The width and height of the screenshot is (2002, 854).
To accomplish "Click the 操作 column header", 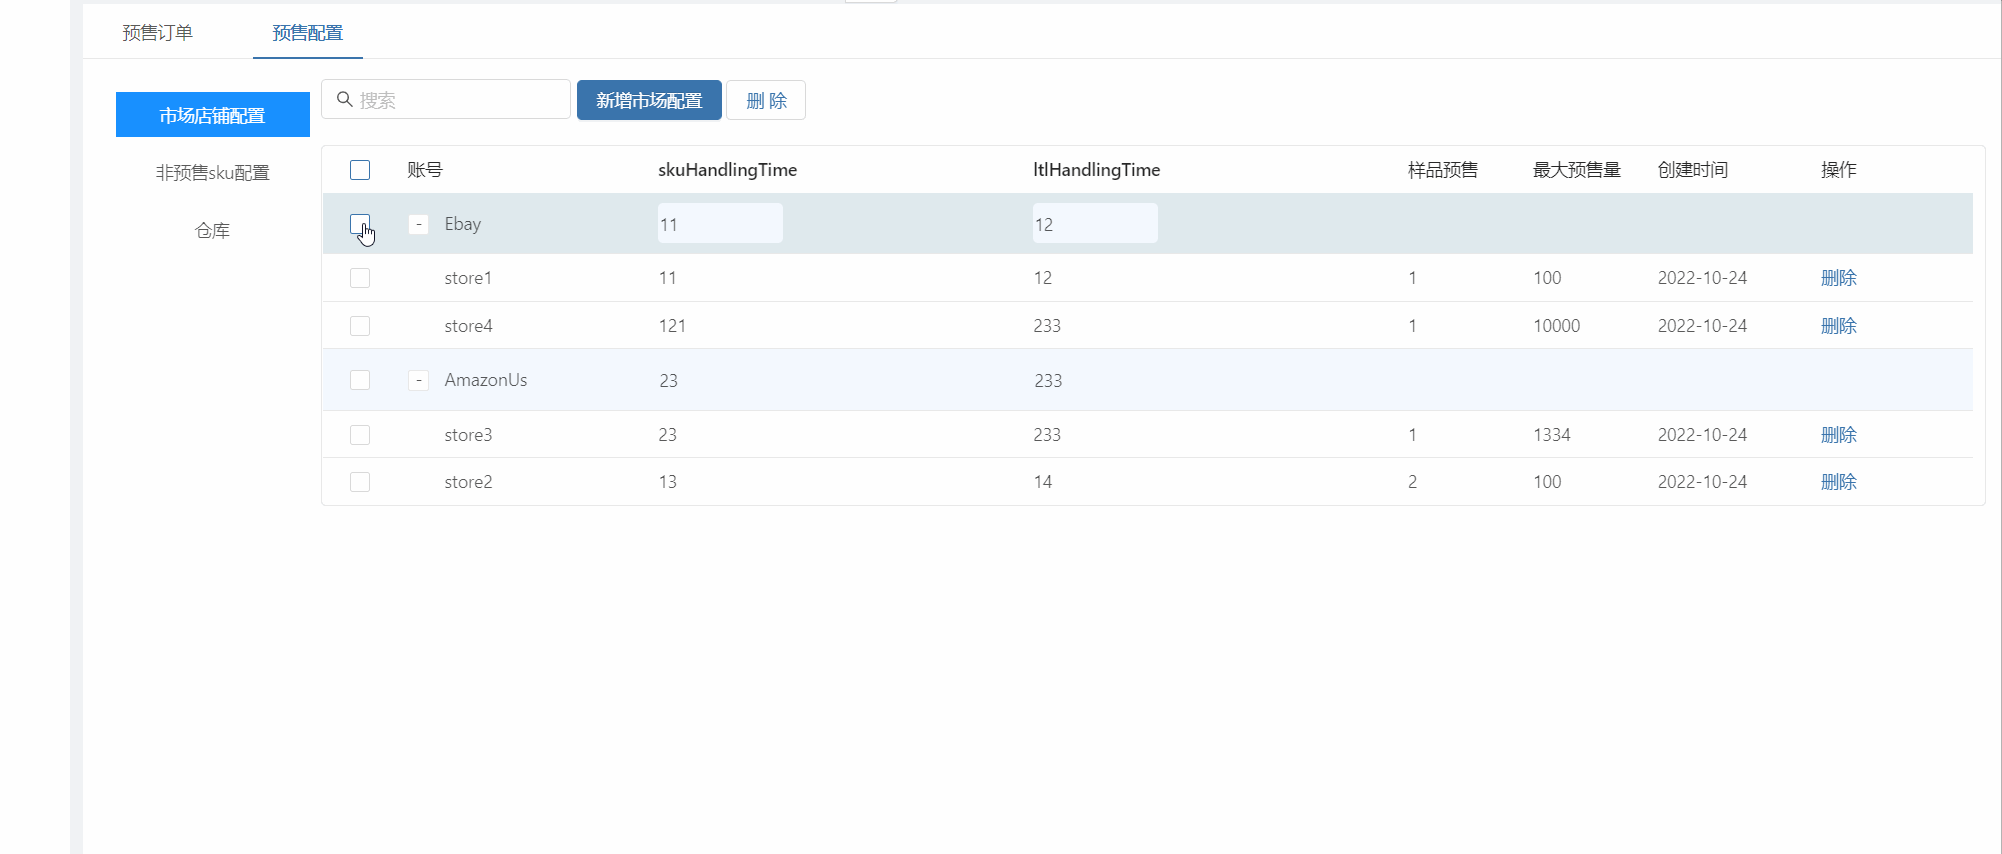I will click(x=1838, y=170).
